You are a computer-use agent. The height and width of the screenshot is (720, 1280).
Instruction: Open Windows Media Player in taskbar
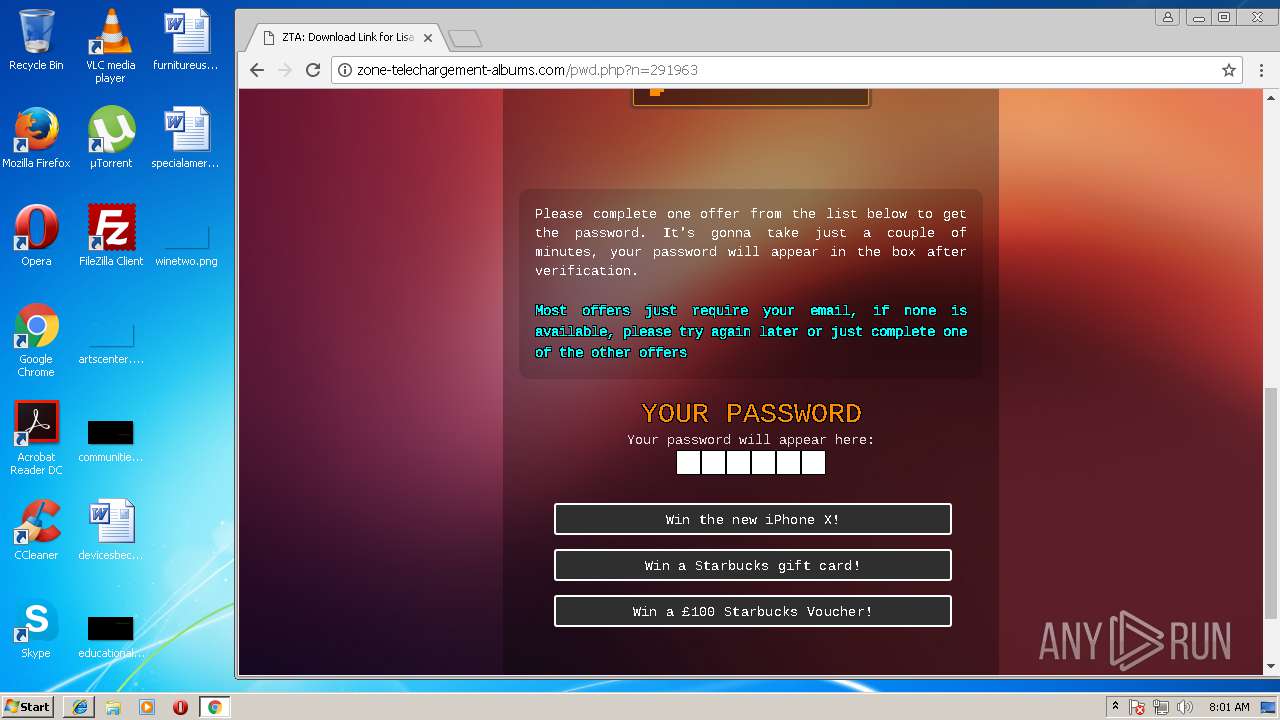pos(147,707)
